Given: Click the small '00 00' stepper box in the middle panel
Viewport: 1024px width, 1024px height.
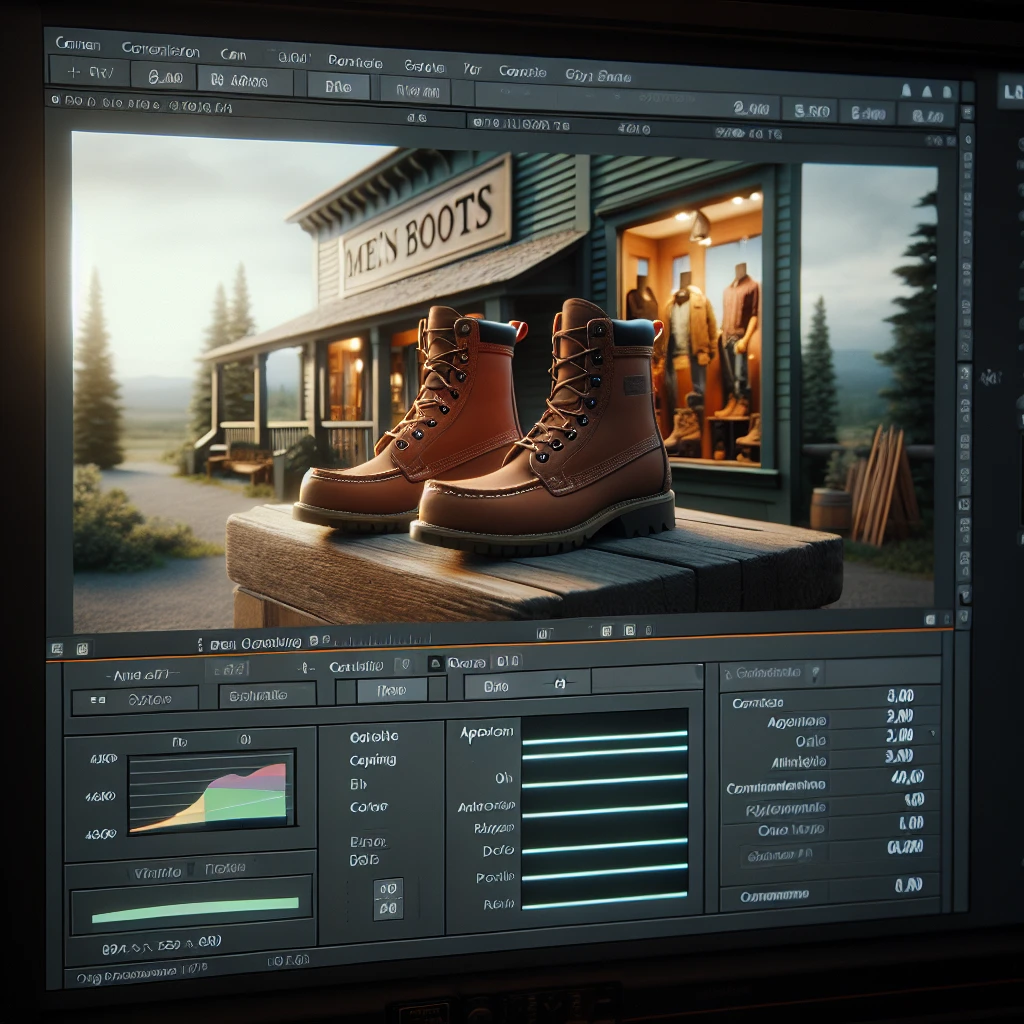Looking at the screenshot, I should (388, 899).
